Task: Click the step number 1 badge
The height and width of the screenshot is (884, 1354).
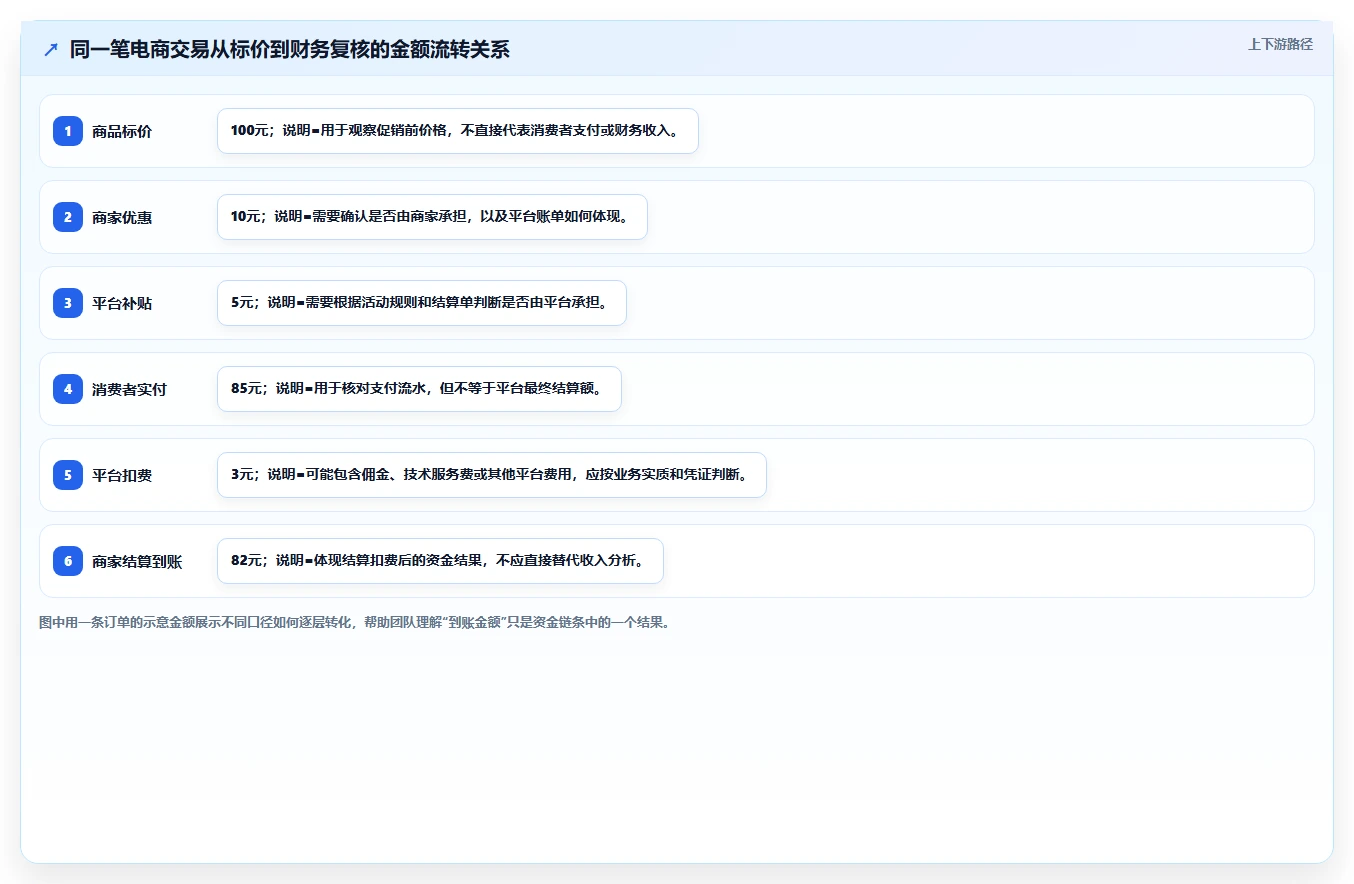Action: 68,131
